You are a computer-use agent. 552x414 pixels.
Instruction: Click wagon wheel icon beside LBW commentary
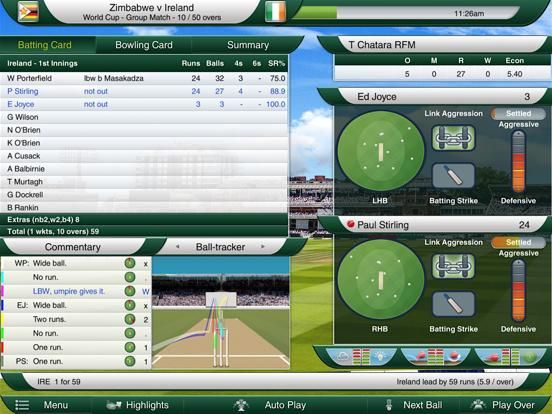(130, 291)
